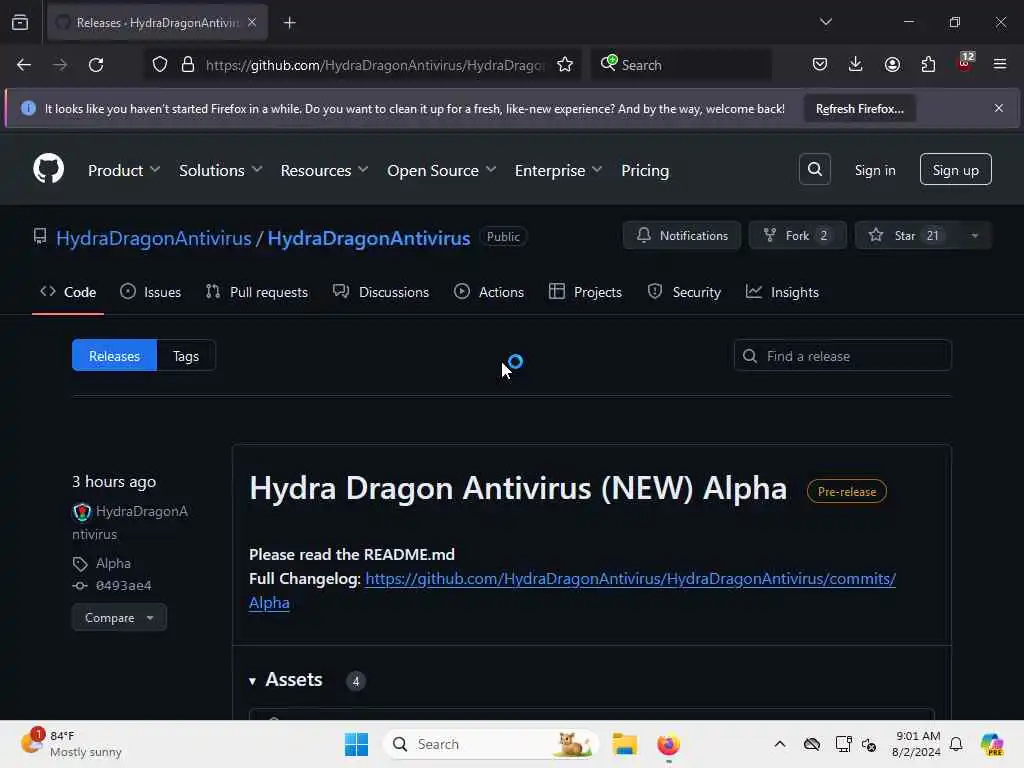Click Sign in
The height and width of the screenshot is (768, 1024).
click(x=874, y=170)
